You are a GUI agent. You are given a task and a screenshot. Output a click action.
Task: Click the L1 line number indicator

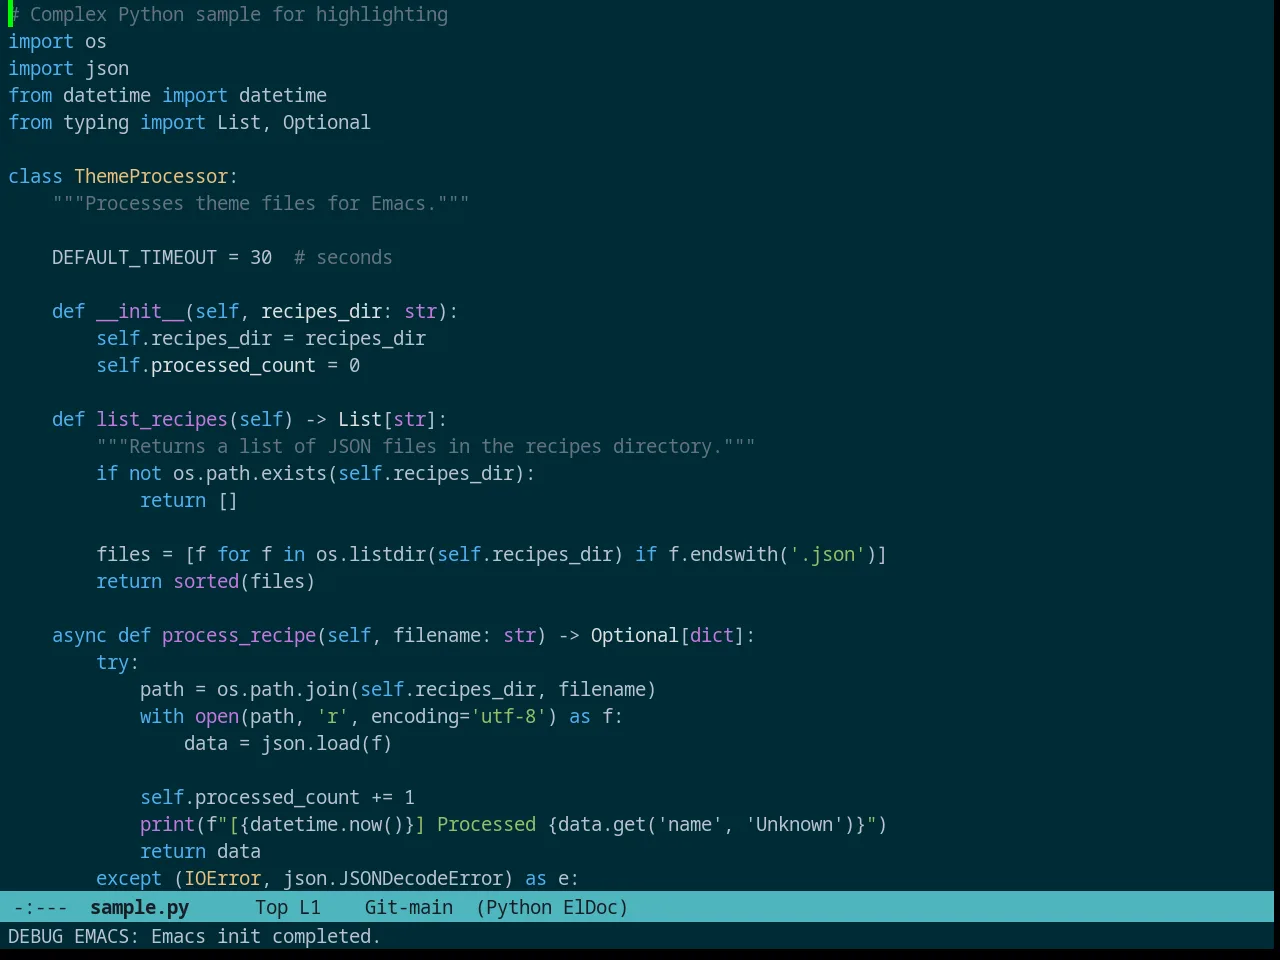pyautogui.click(x=310, y=907)
